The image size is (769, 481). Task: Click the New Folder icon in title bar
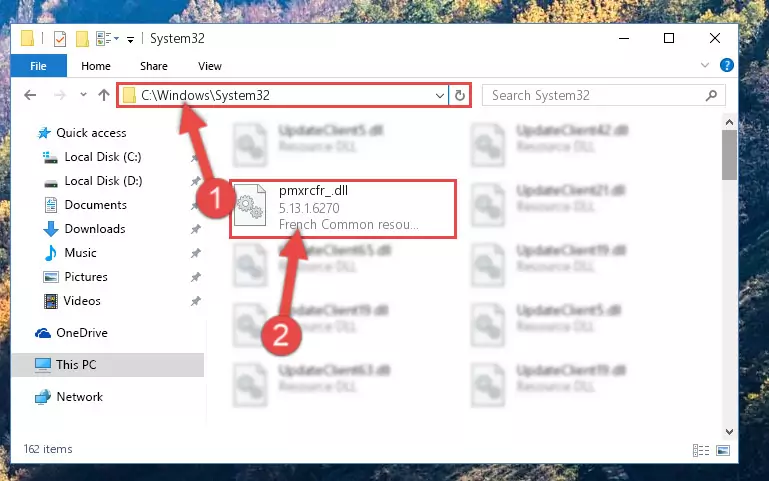tap(82, 38)
